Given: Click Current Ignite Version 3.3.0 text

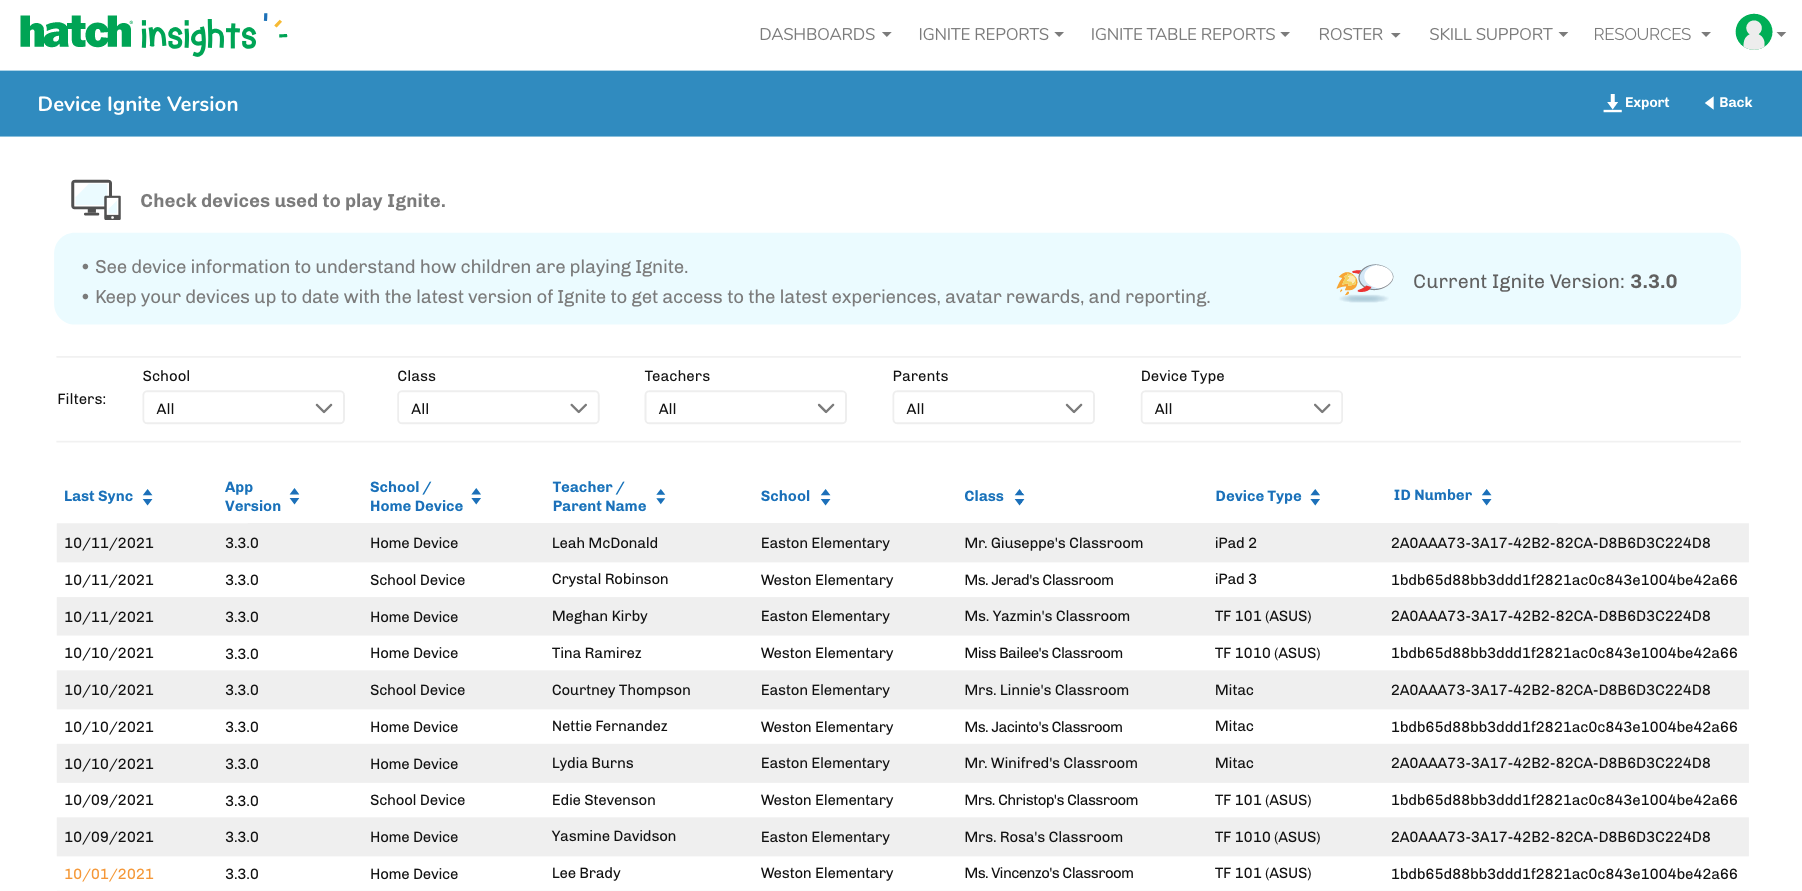Looking at the screenshot, I should 1545,282.
